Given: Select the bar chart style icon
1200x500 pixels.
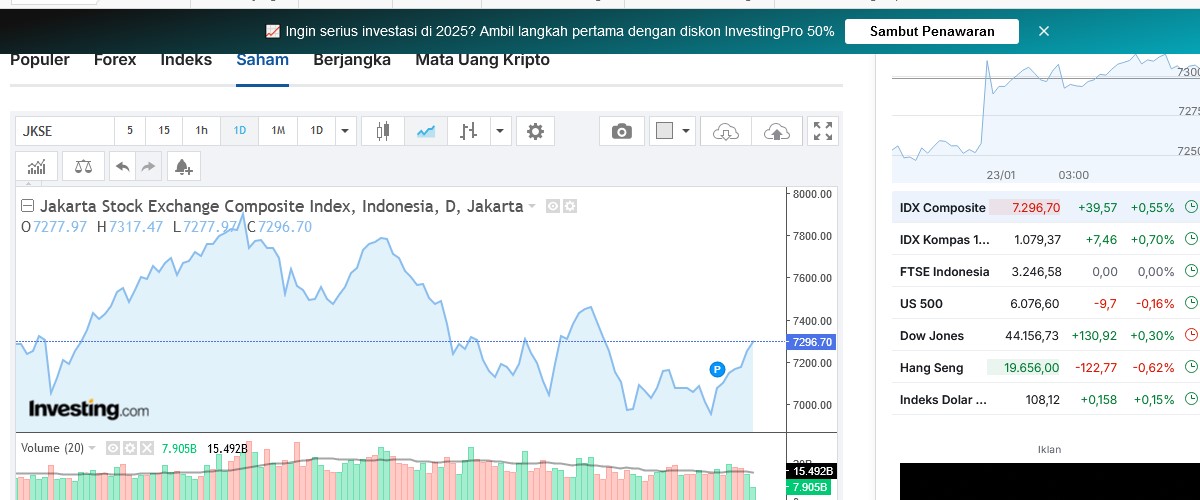Looking at the screenshot, I should [468, 130].
